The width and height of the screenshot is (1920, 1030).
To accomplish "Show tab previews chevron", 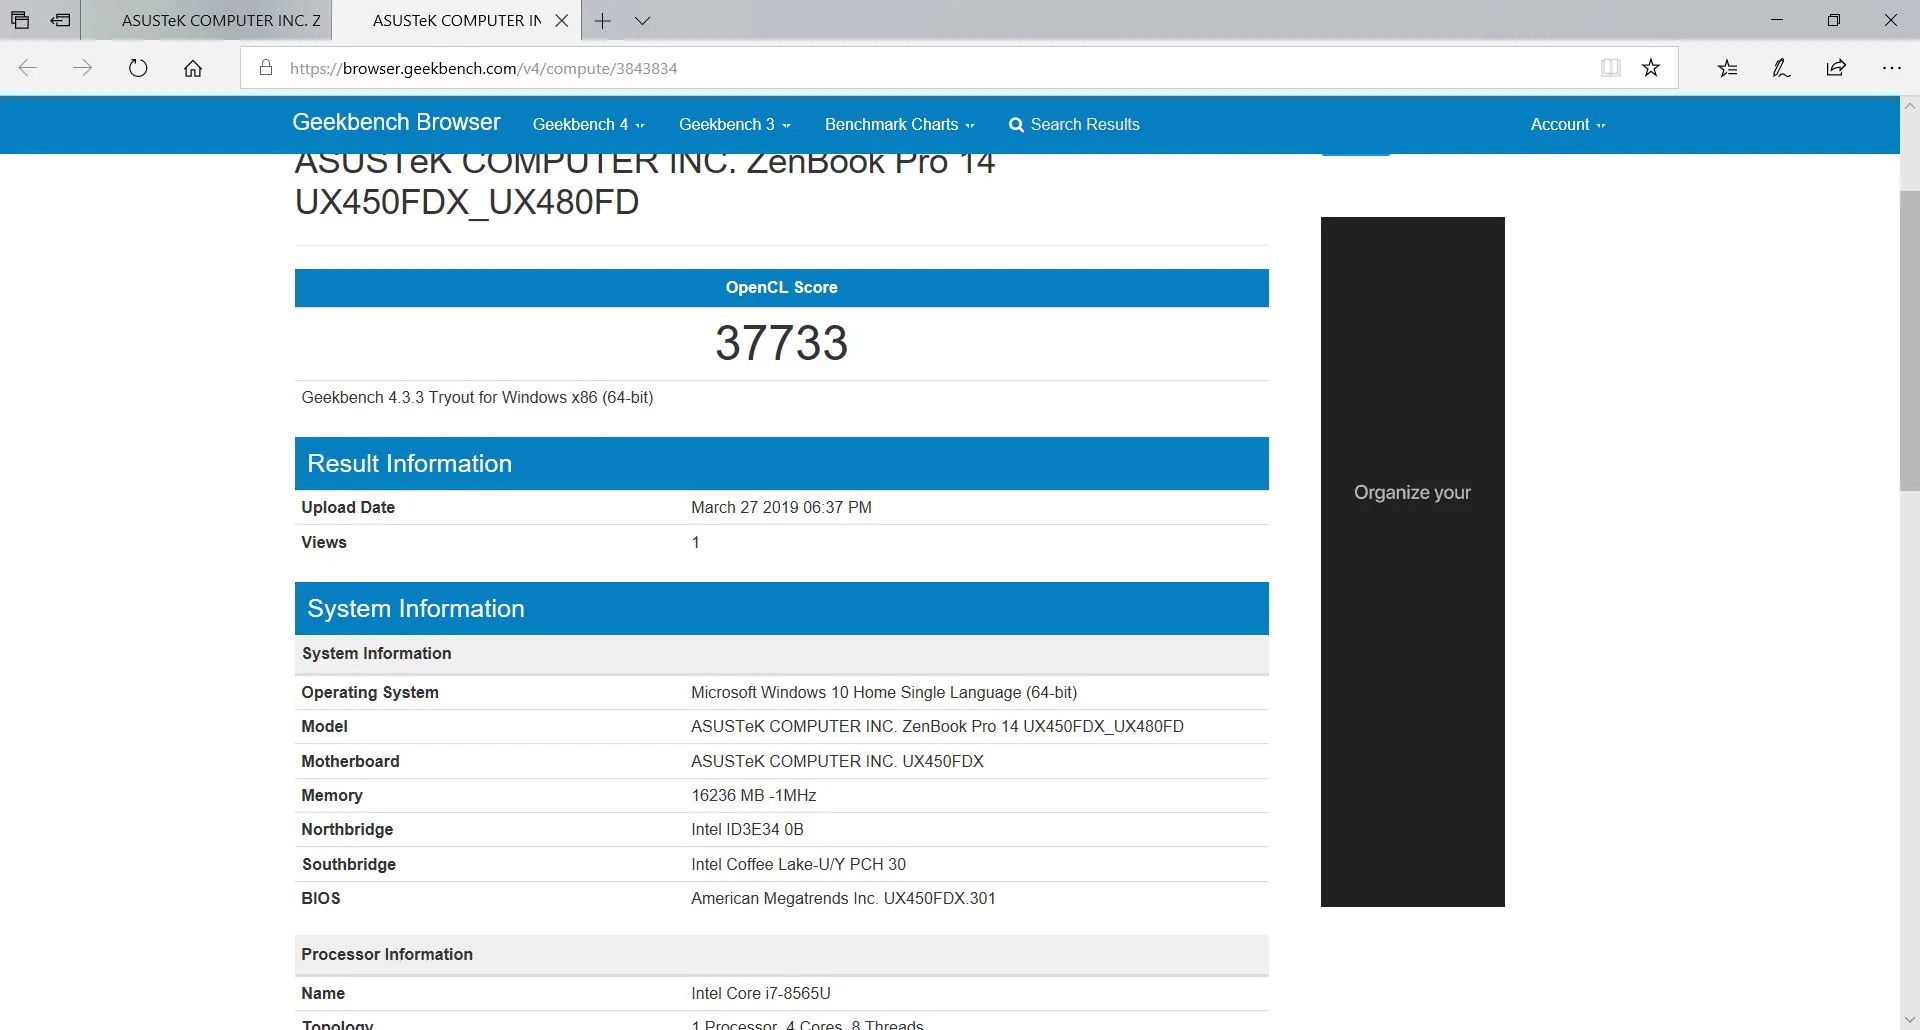I will [x=643, y=20].
